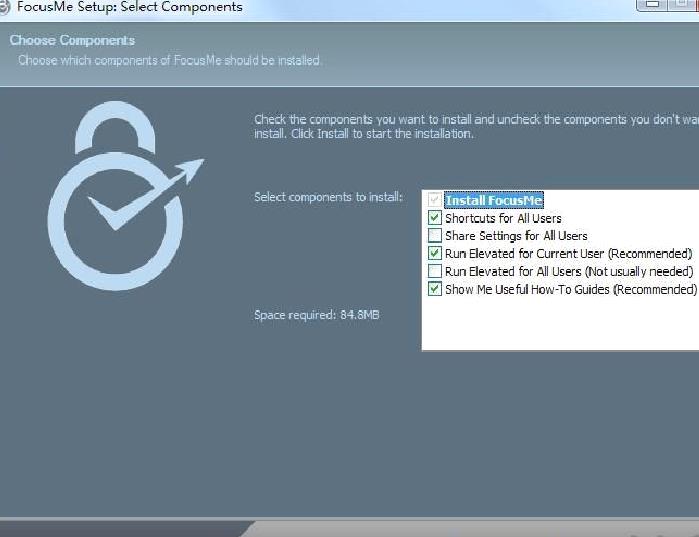Viewport: 699px width, 537px height.
Task: Click Run Elevated for Current User label
Action: point(569,254)
